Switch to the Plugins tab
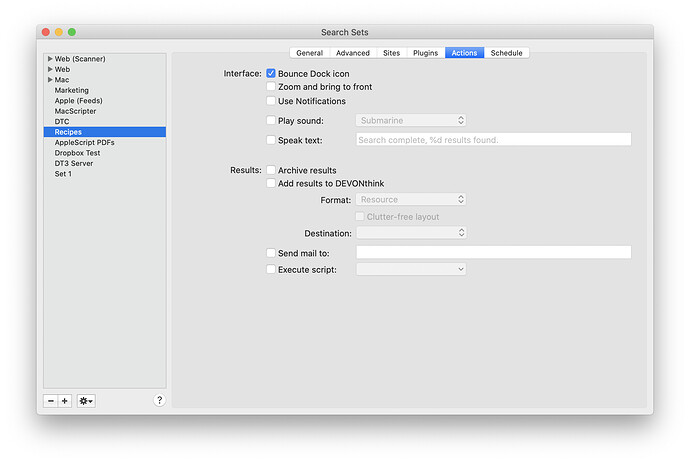The image size is (690, 462). (x=425, y=53)
